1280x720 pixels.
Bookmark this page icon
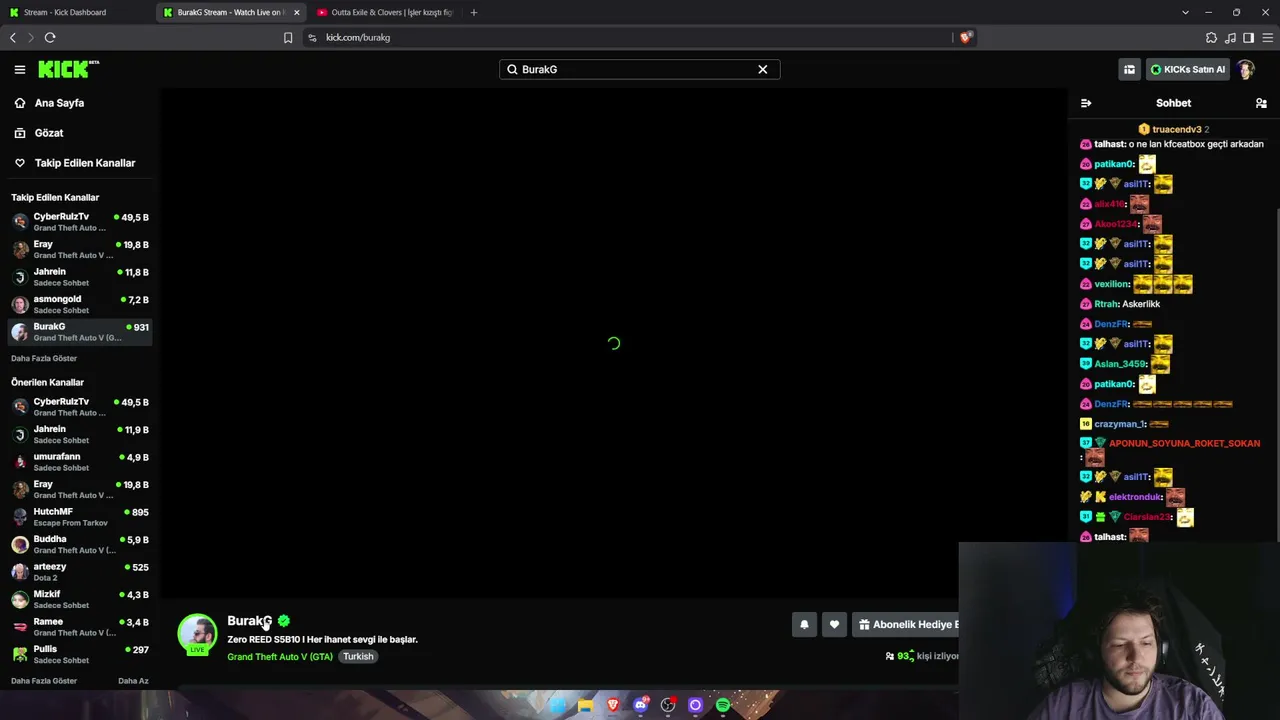pyautogui.click(x=288, y=38)
